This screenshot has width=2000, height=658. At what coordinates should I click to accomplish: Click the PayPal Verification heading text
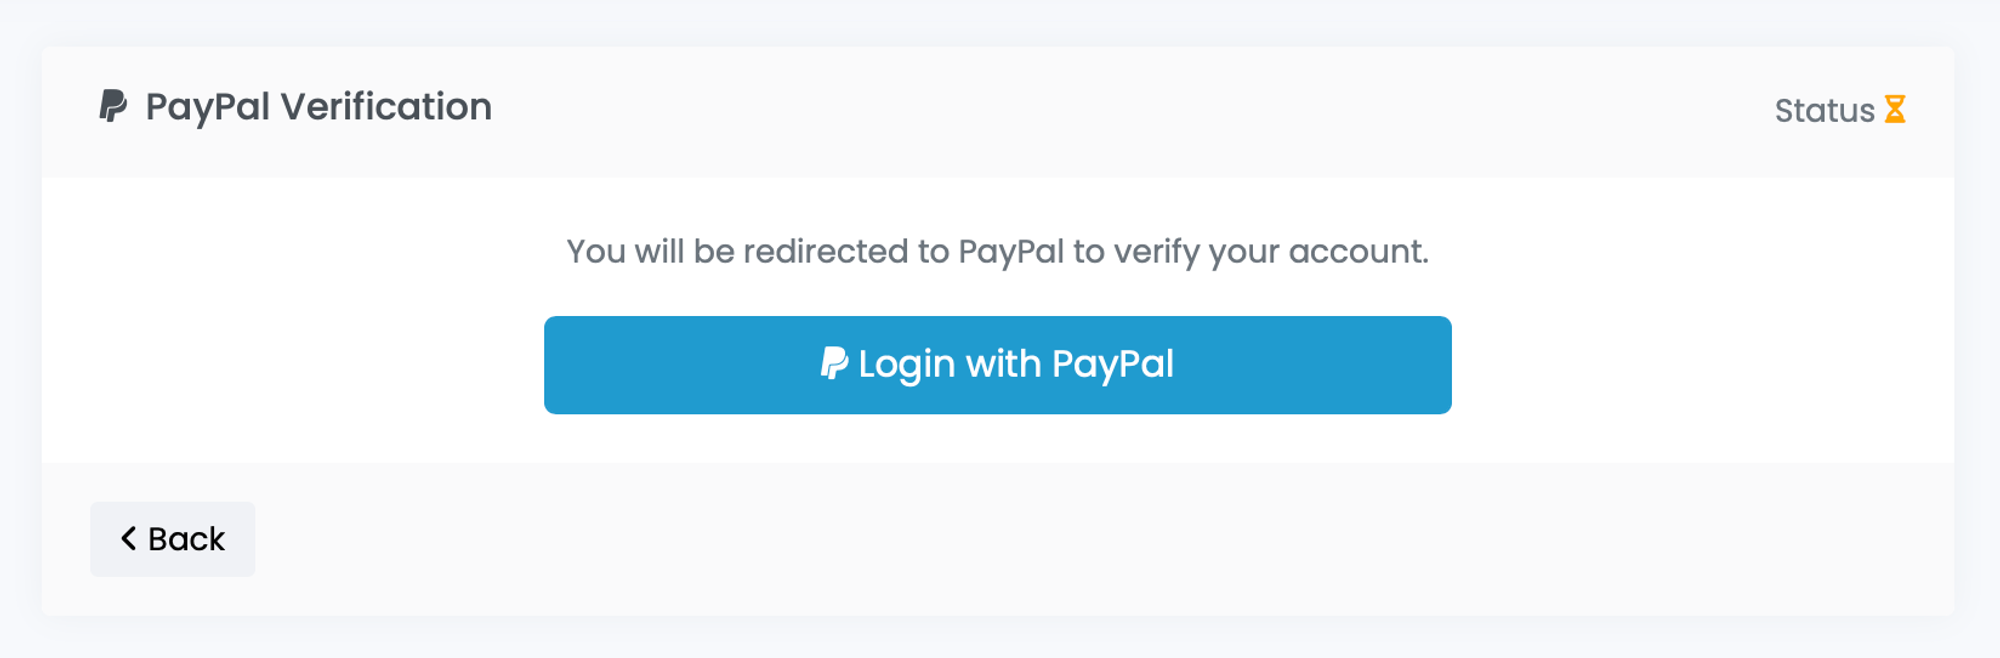tap(318, 107)
